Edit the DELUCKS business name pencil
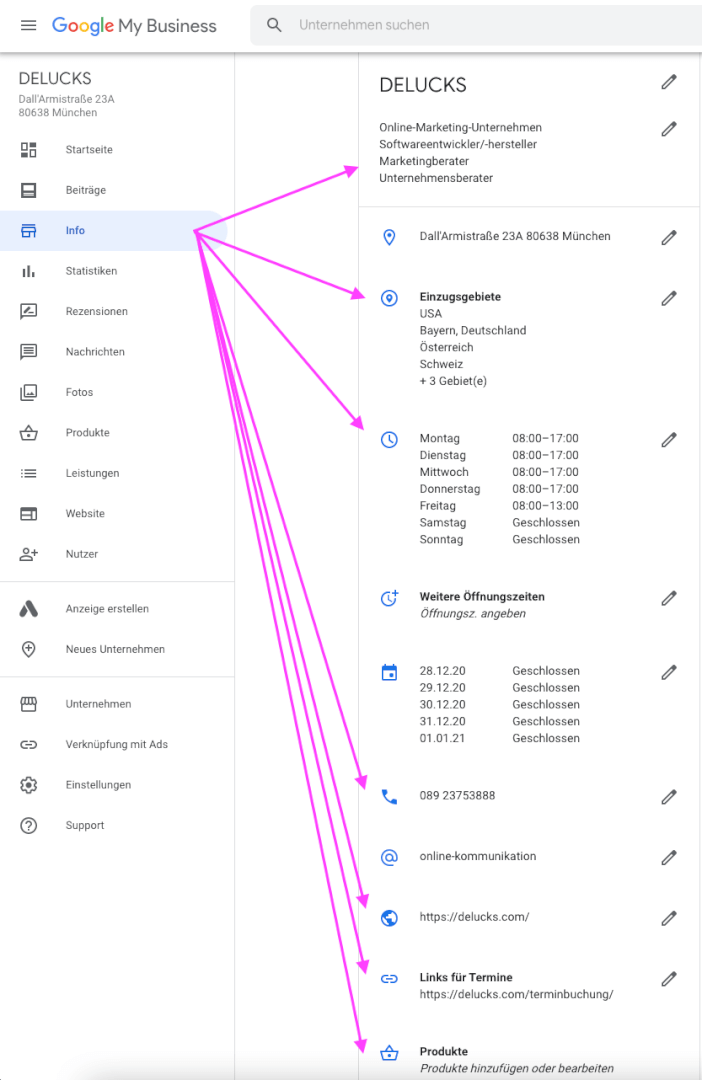 (669, 82)
